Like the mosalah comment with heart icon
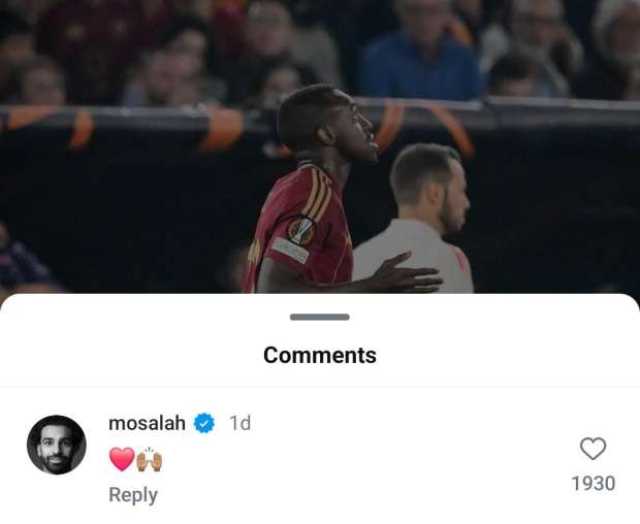This screenshot has height=524, width=640. coord(593,449)
